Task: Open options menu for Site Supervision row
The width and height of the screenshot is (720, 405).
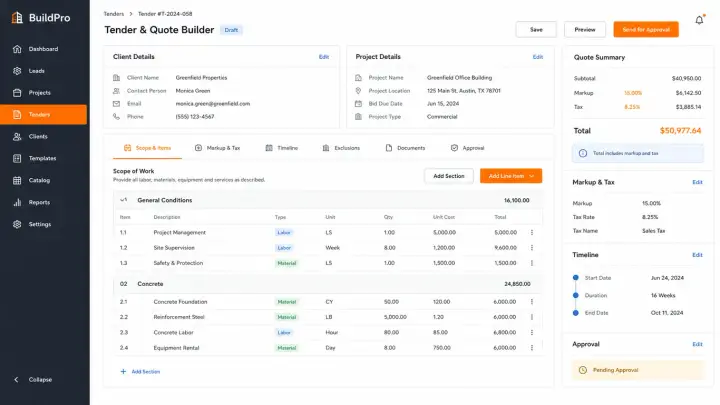Action: [532, 248]
